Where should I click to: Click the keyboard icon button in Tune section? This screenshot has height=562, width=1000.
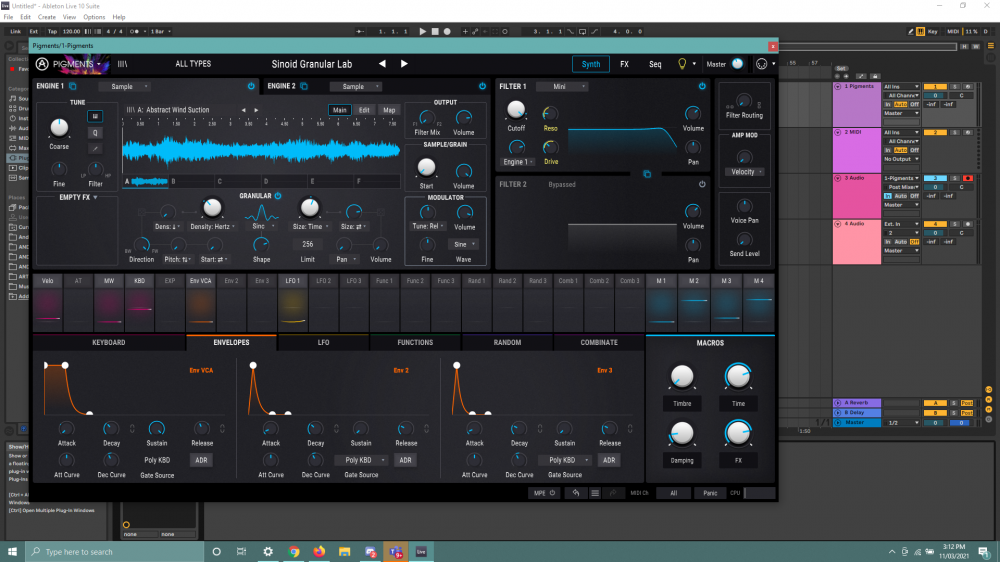(95, 116)
